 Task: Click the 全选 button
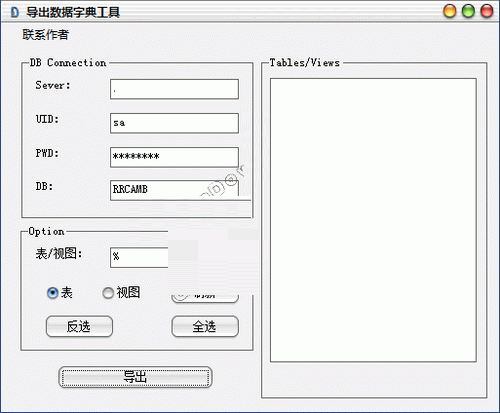[x=205, y=326]
